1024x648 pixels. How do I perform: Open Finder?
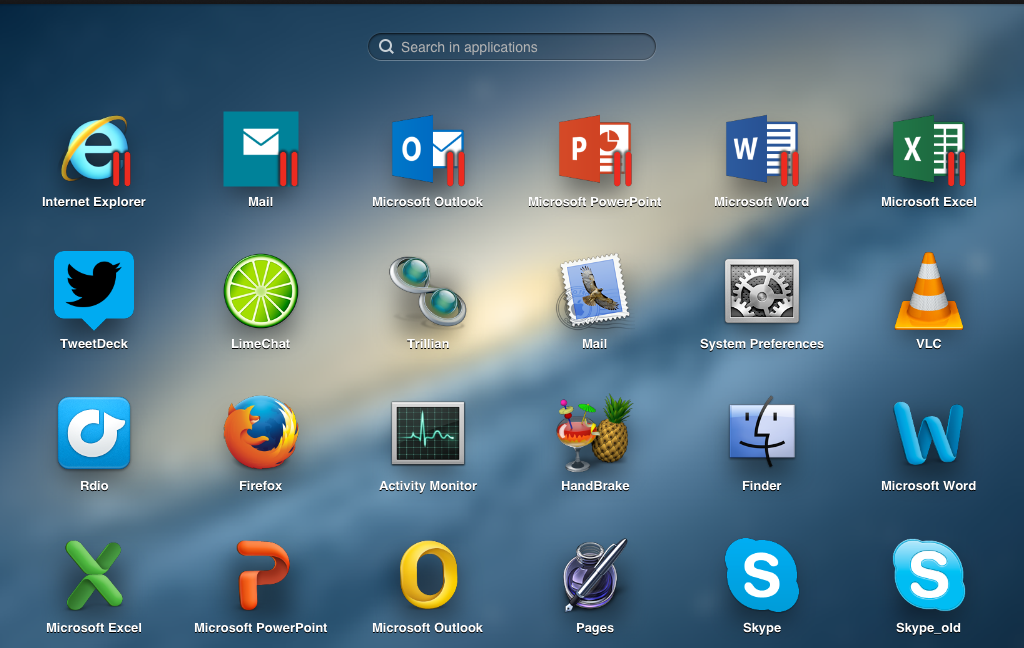pyautogui.click(x=762, y=433)
